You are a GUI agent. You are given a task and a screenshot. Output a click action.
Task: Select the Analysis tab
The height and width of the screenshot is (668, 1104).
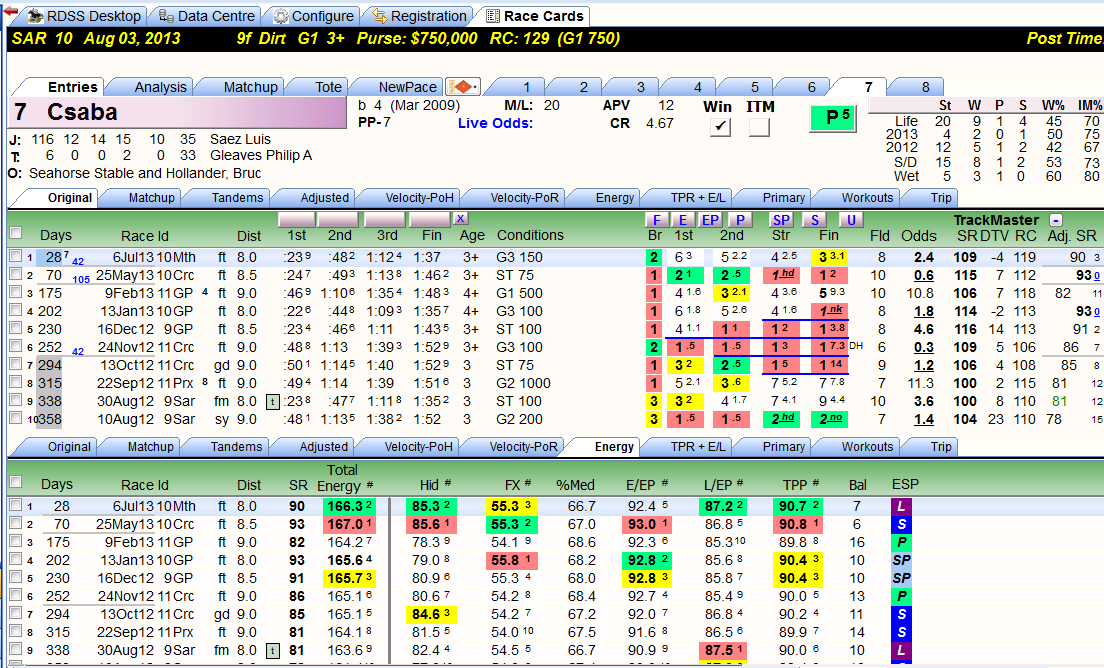(161, 87)
